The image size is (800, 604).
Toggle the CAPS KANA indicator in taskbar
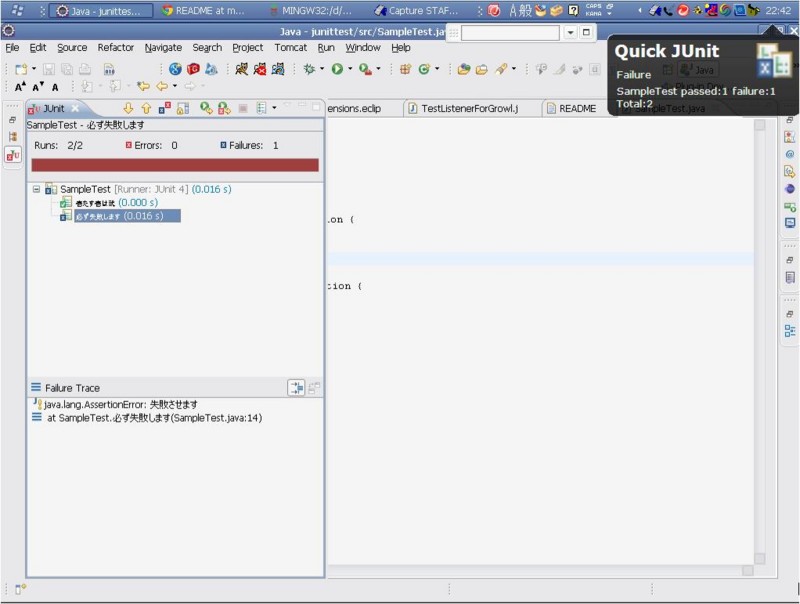point(593,10)
